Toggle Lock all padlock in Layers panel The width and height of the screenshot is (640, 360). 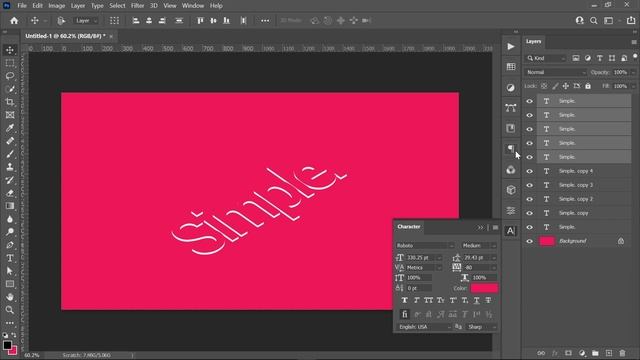[x=588, y=86]
